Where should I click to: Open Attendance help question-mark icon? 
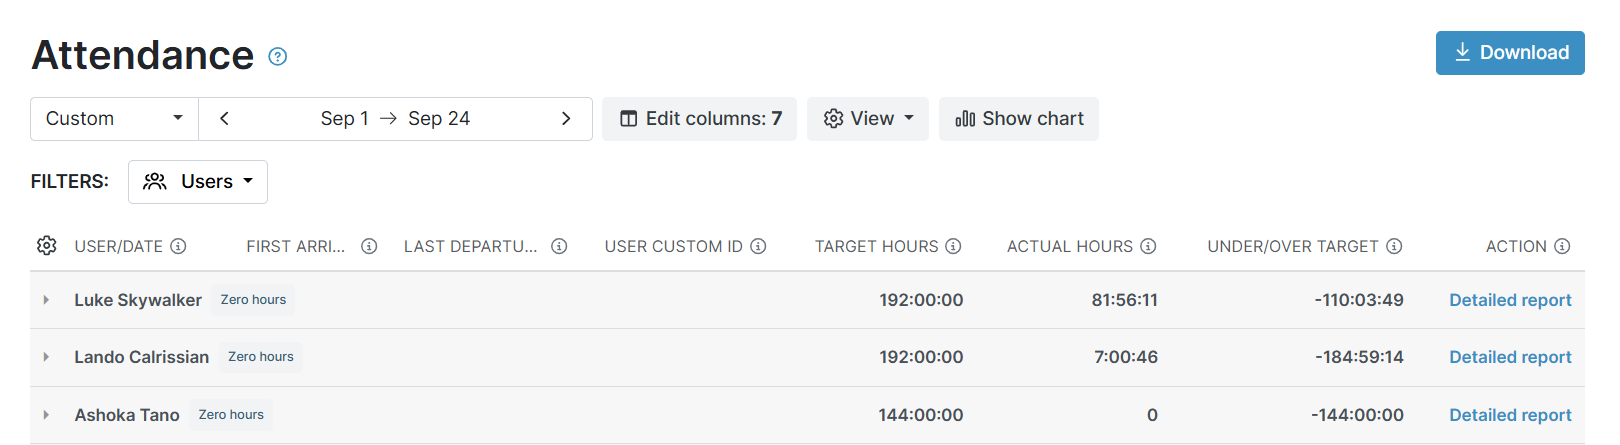pyautogui.click(x=278, y=57)
